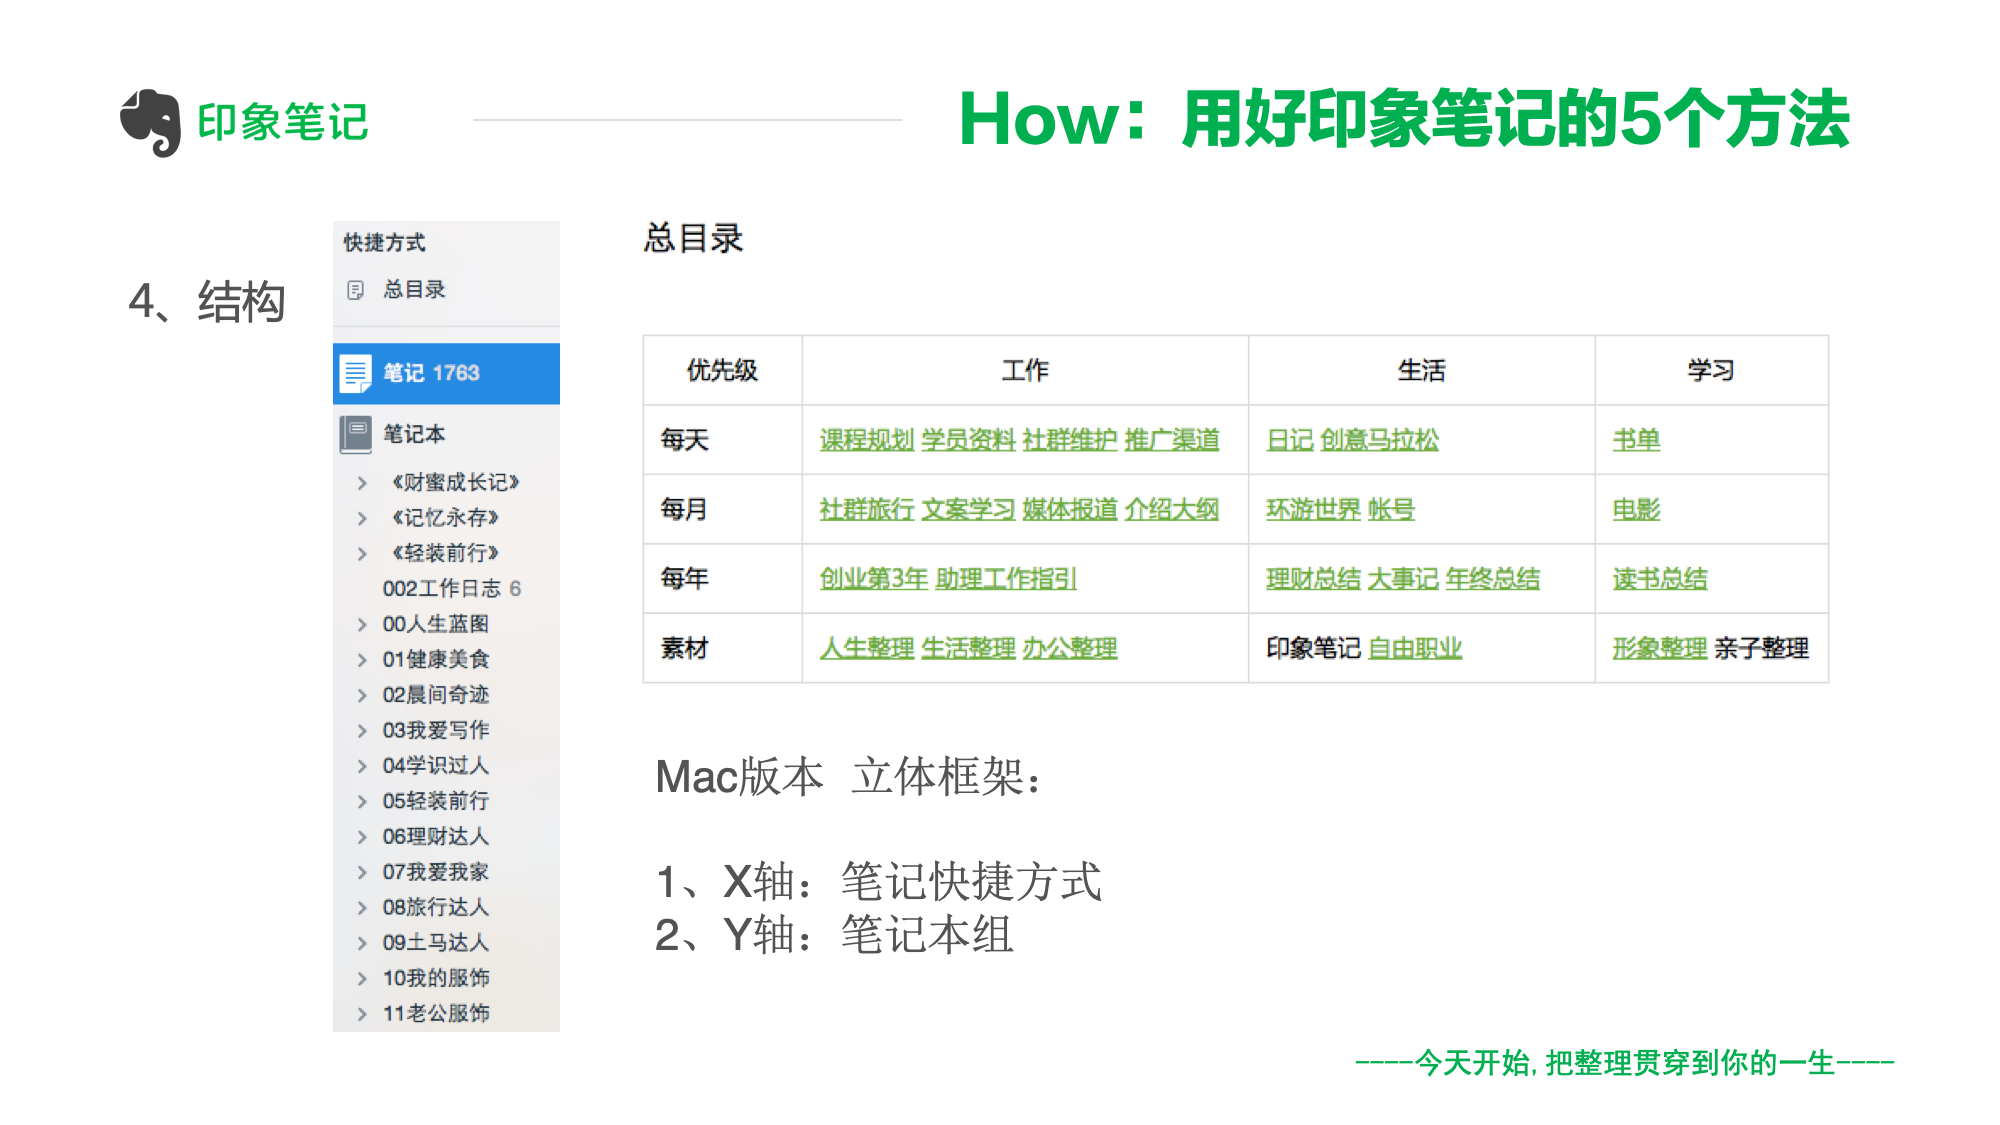The height and width of the screenshot is (1125, 2000).
Task: Open the 大事记 link
Action: (1403, 578)
